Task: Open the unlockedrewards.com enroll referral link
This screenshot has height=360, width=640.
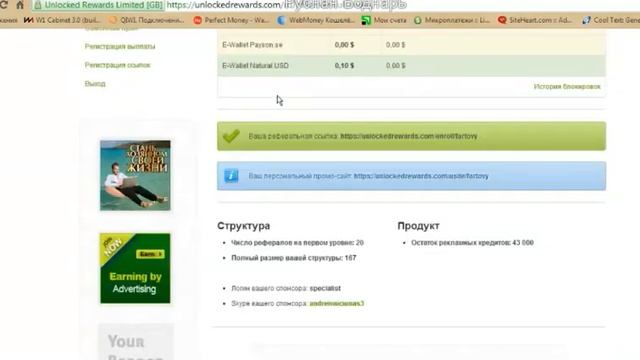Action: pyautogui.click(x=409, y=136)
